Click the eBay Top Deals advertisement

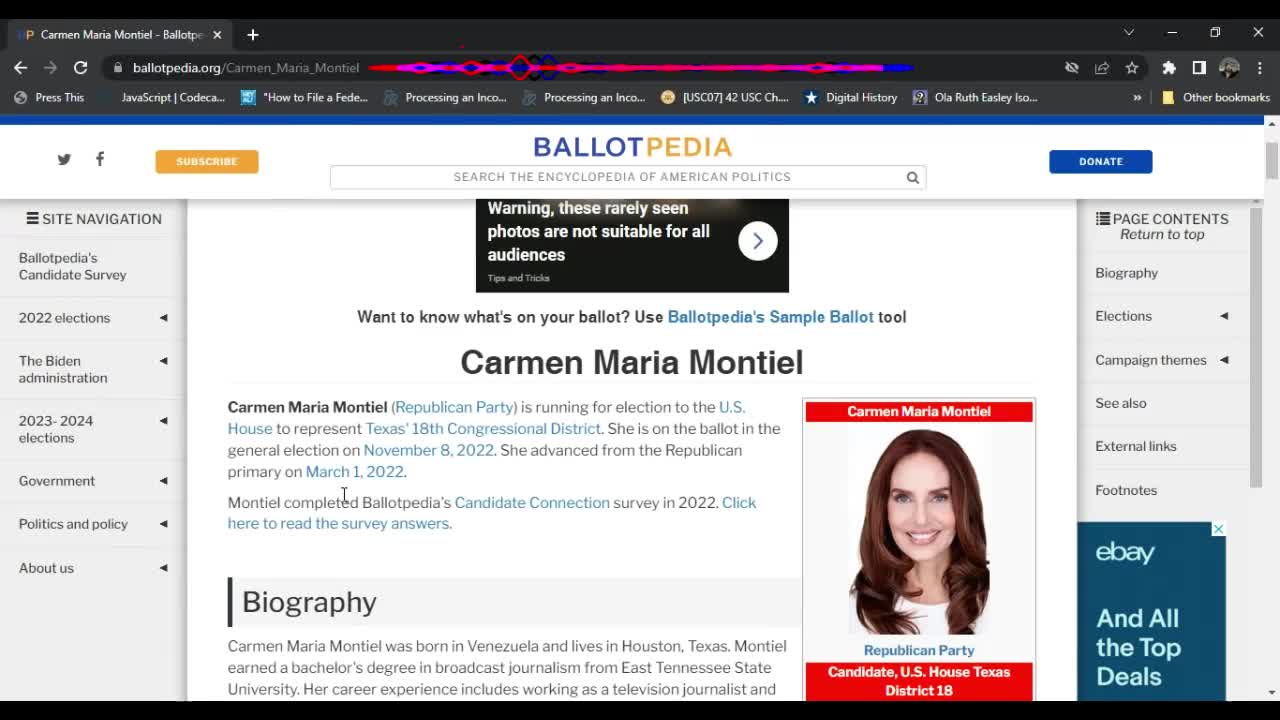[1151, 611]
